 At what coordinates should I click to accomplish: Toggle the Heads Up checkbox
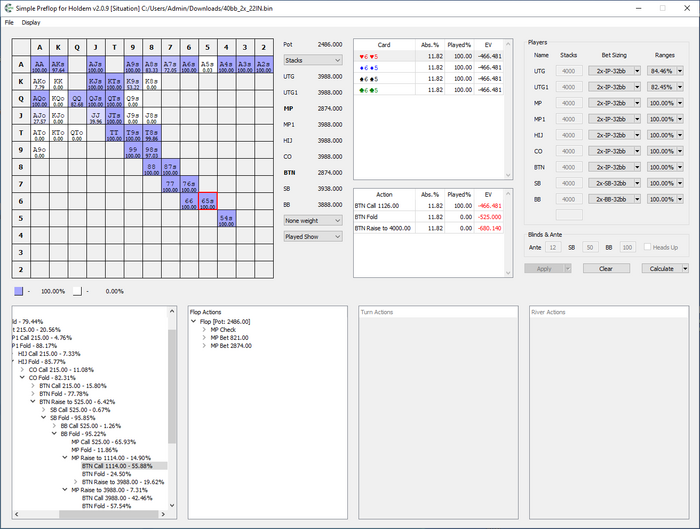(647, 247)
